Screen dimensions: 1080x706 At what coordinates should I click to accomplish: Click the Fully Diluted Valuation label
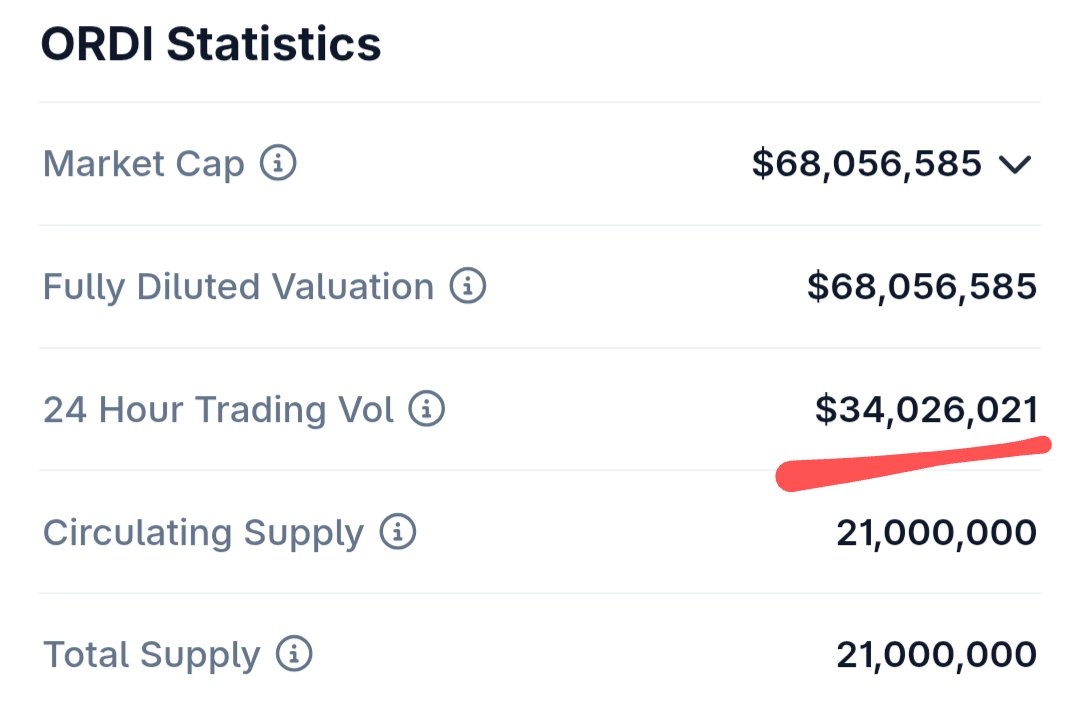(238, 287)
